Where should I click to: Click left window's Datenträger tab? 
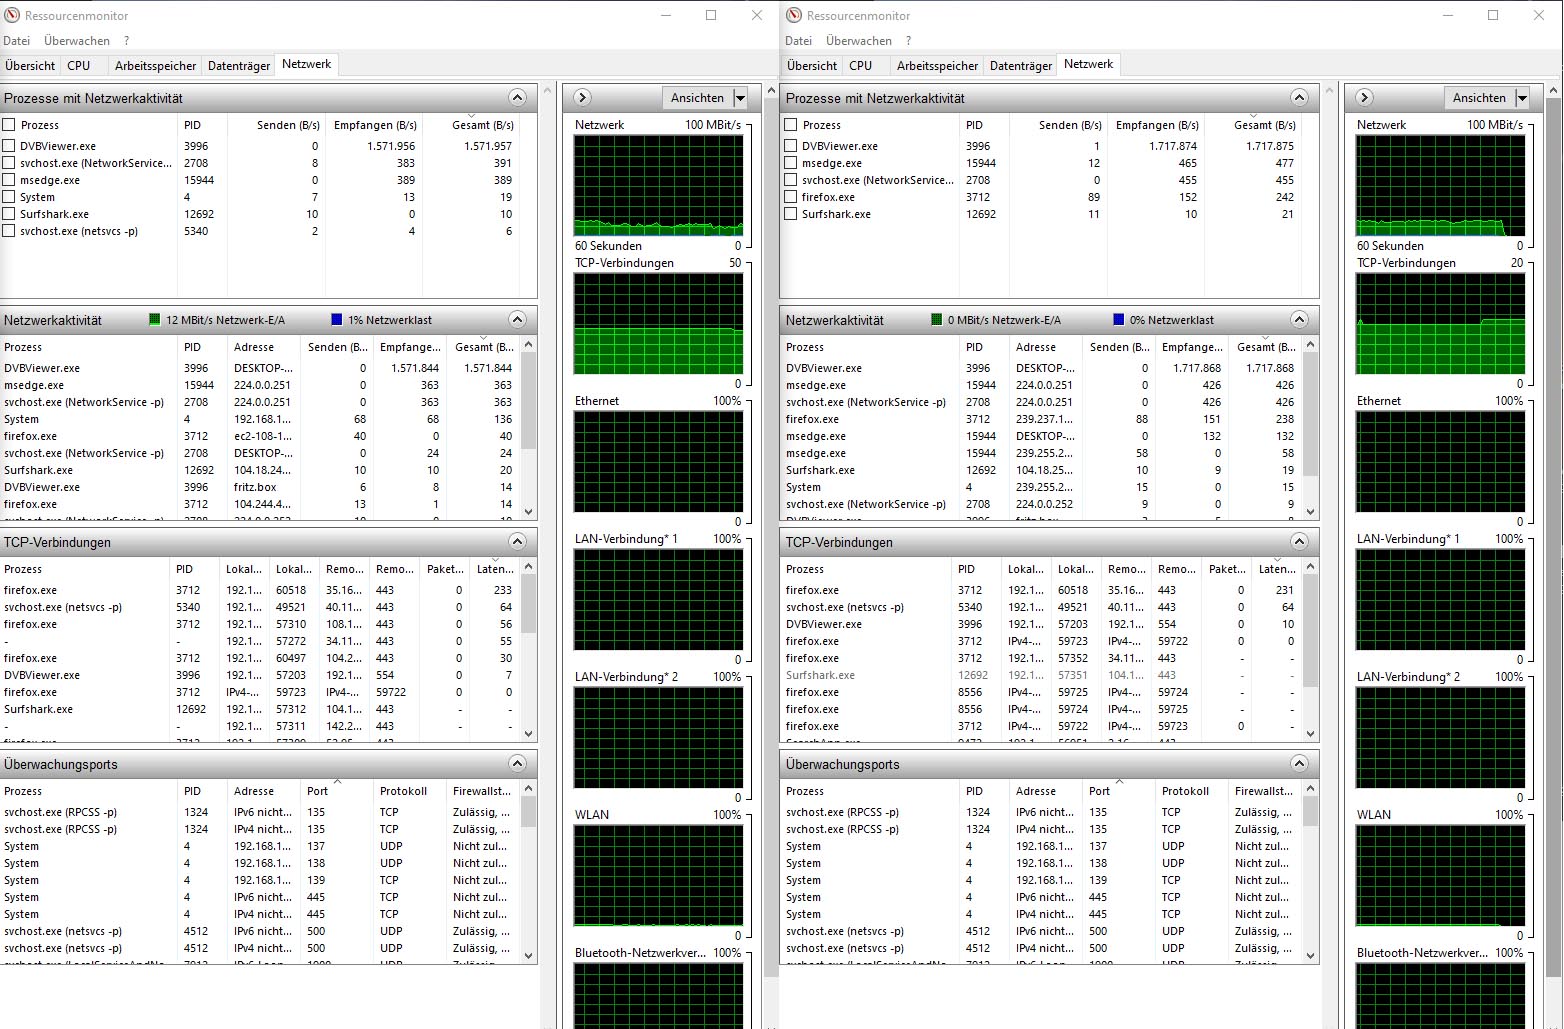click(238, 65)
